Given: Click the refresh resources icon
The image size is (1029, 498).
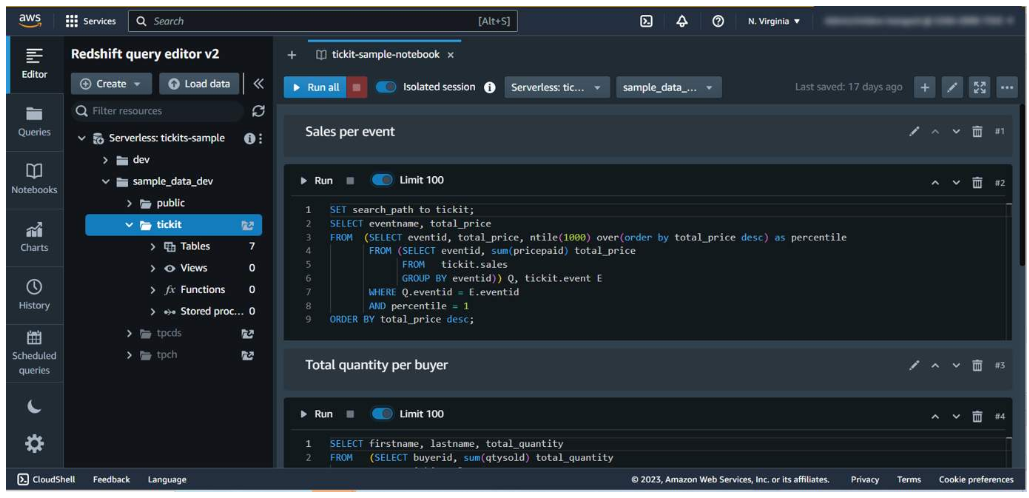Looking at the screenshot, I should [258, 111].
